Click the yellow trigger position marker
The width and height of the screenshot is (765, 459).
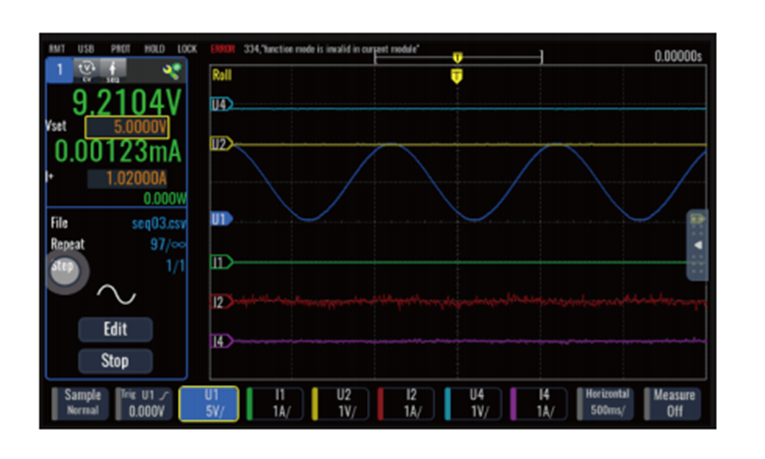pos(457,75)
